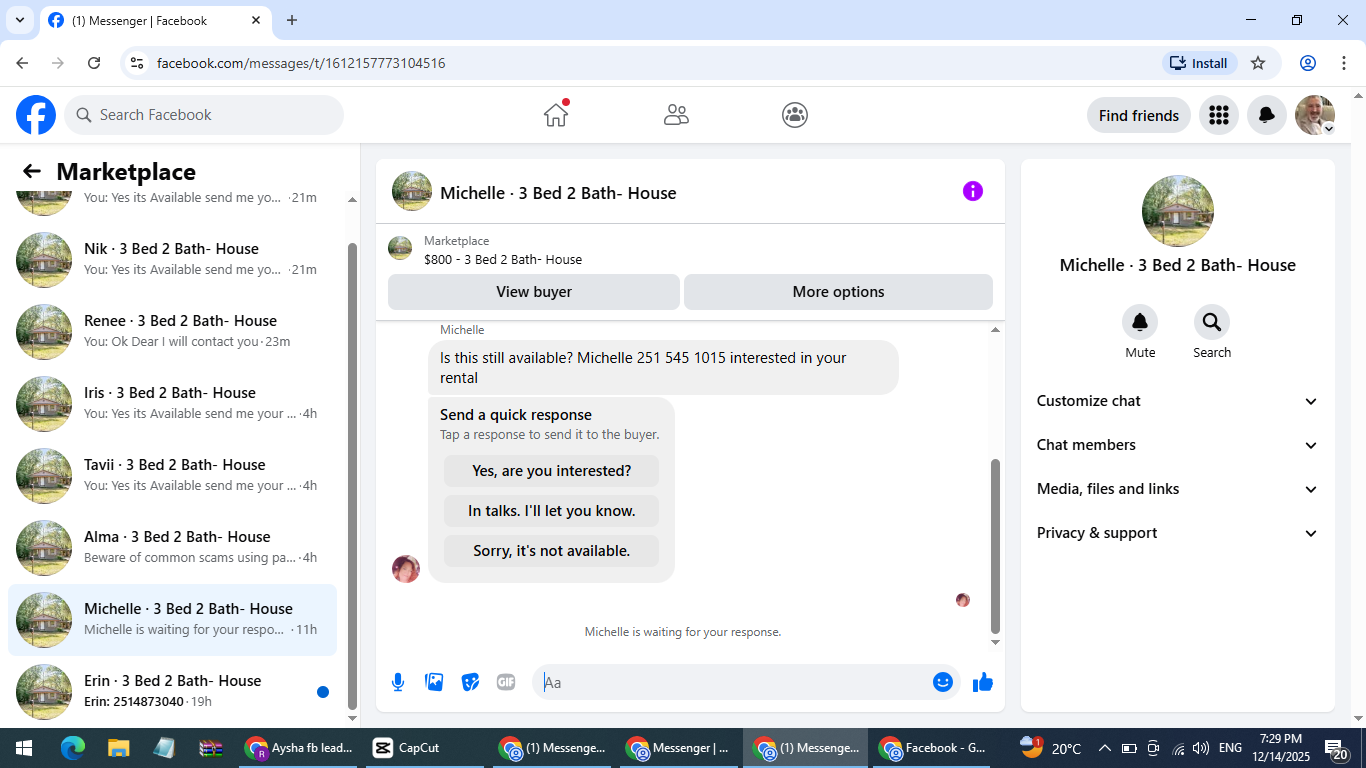Expand Chat members section
Screen dimensions: 1366x768
1178,445
